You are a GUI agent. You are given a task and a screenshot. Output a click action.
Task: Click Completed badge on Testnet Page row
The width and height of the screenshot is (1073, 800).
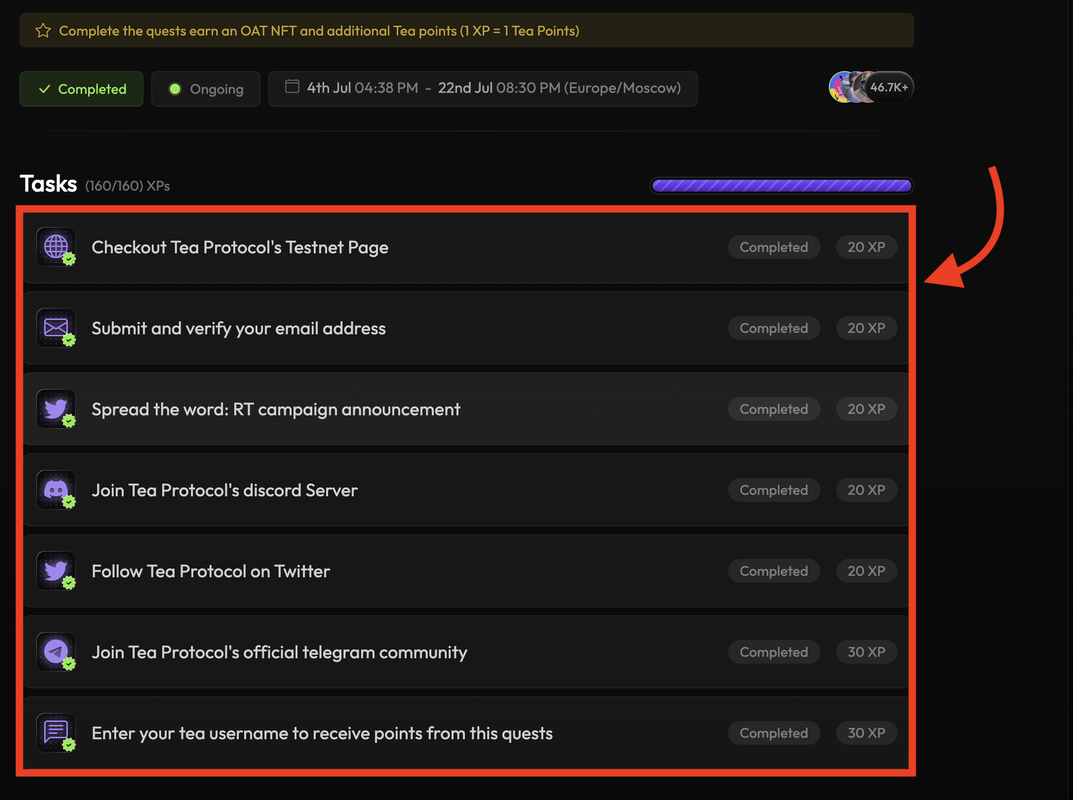click(774, 247)
